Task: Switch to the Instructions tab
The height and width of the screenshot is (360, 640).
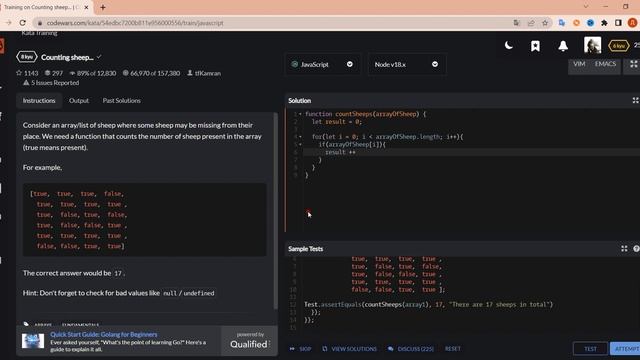Action: coord(39,100)
